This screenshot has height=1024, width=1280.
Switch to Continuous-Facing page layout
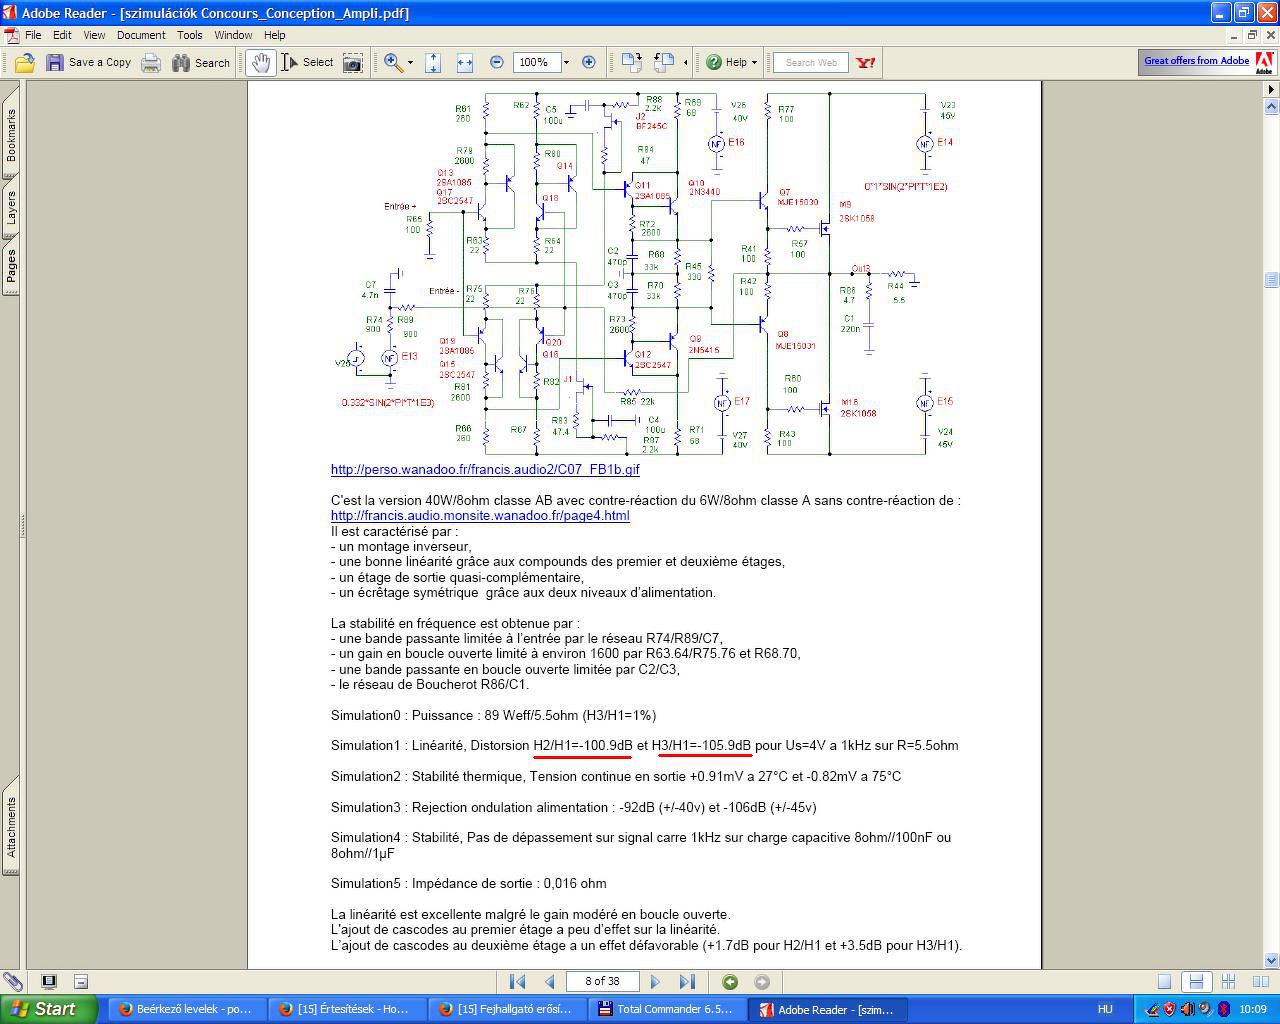1228,982
